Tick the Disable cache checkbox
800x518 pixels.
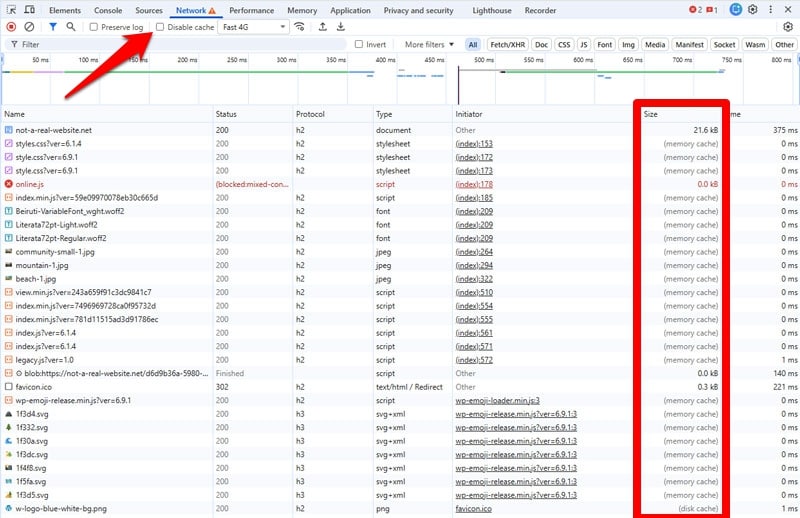(x=160, y=27)
